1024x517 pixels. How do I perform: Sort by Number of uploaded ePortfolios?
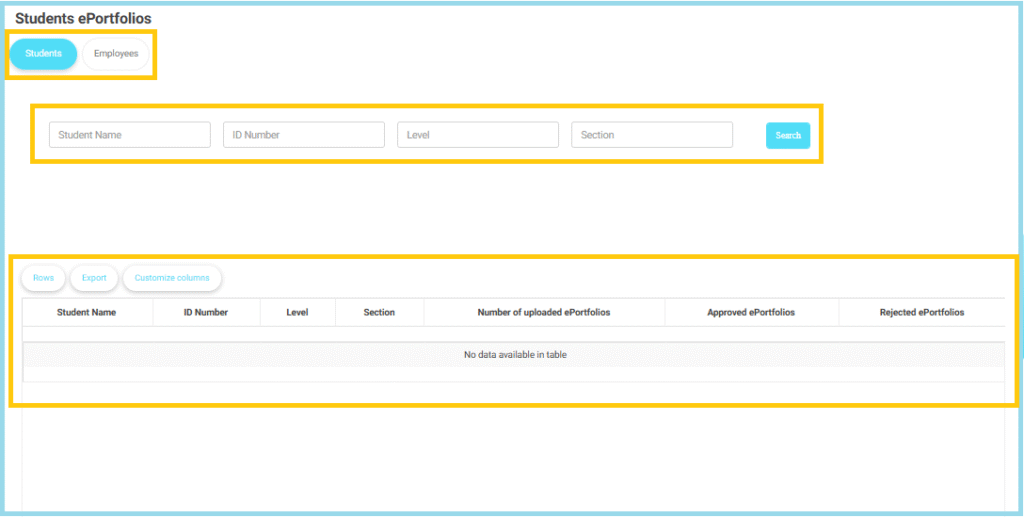click(544, 313)
